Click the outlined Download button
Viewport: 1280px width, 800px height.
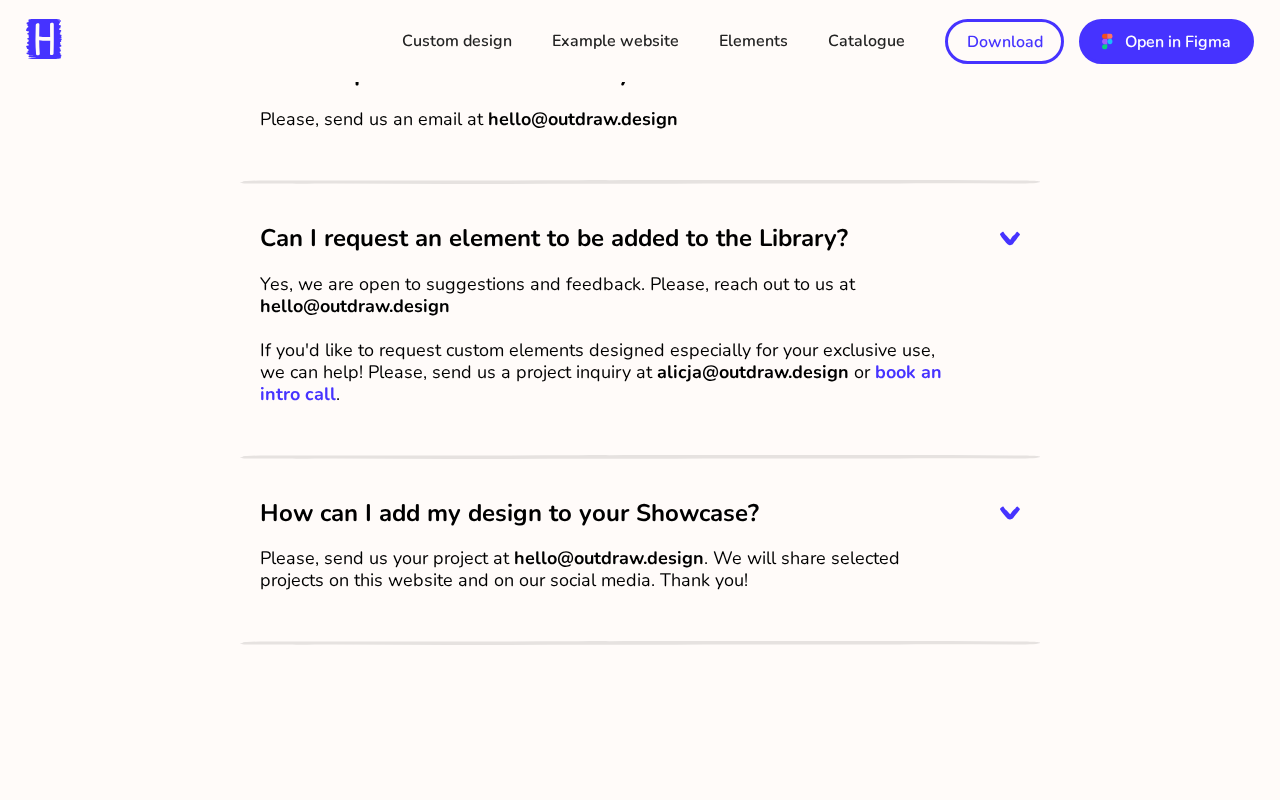pos(1004,41)
